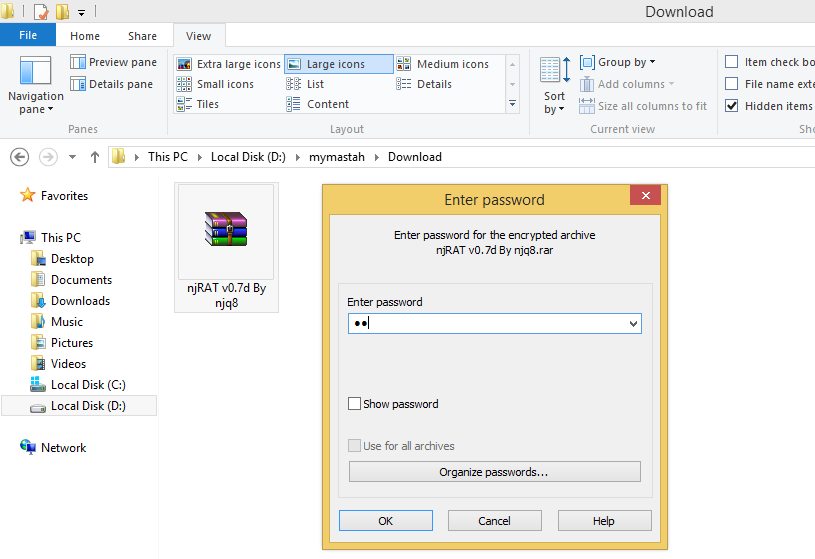This screenshot has height=559, width=815.
Task: Switch to the Share ribbon tab
Action: [142, 36]
